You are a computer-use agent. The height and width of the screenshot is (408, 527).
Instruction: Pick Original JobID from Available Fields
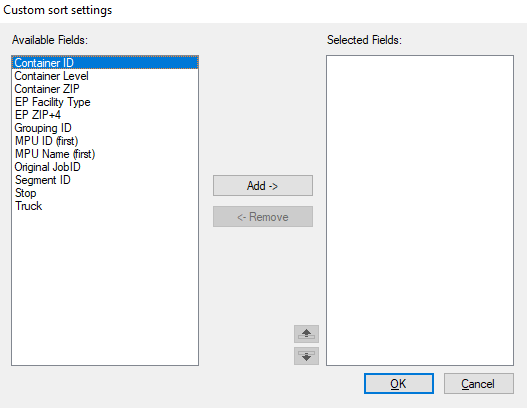[105, 167]
